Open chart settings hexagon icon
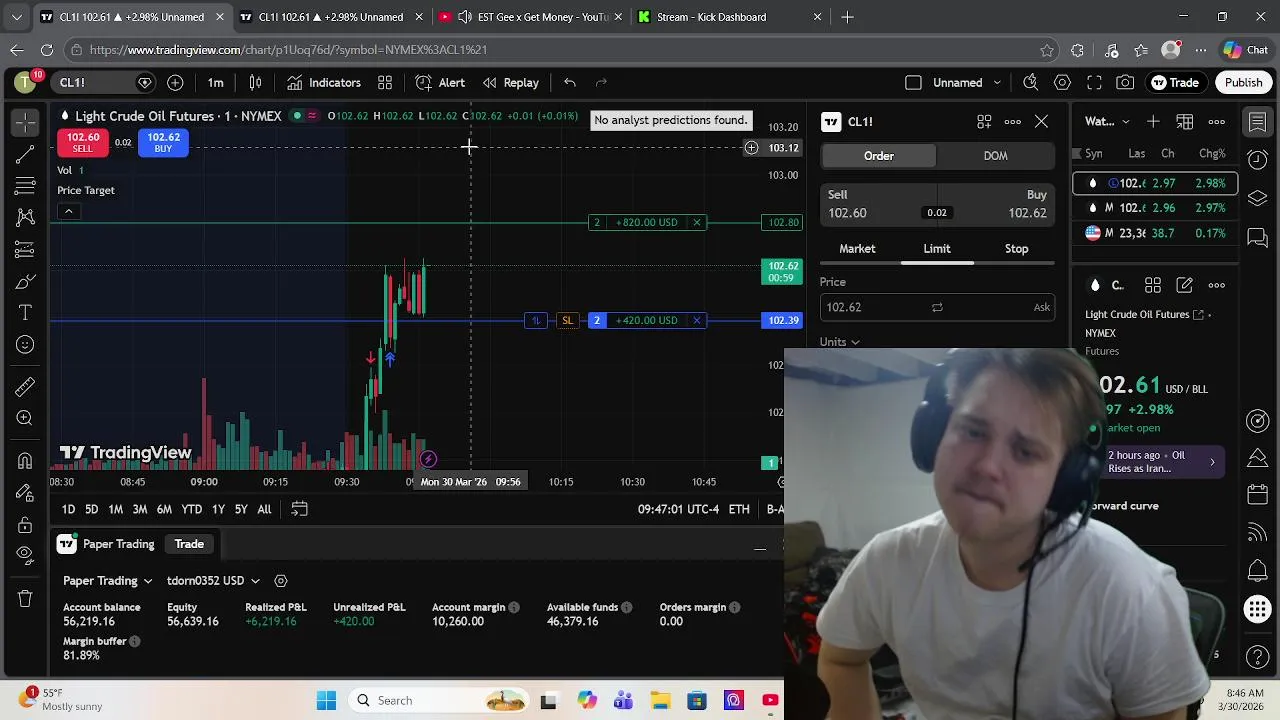 1062,83
